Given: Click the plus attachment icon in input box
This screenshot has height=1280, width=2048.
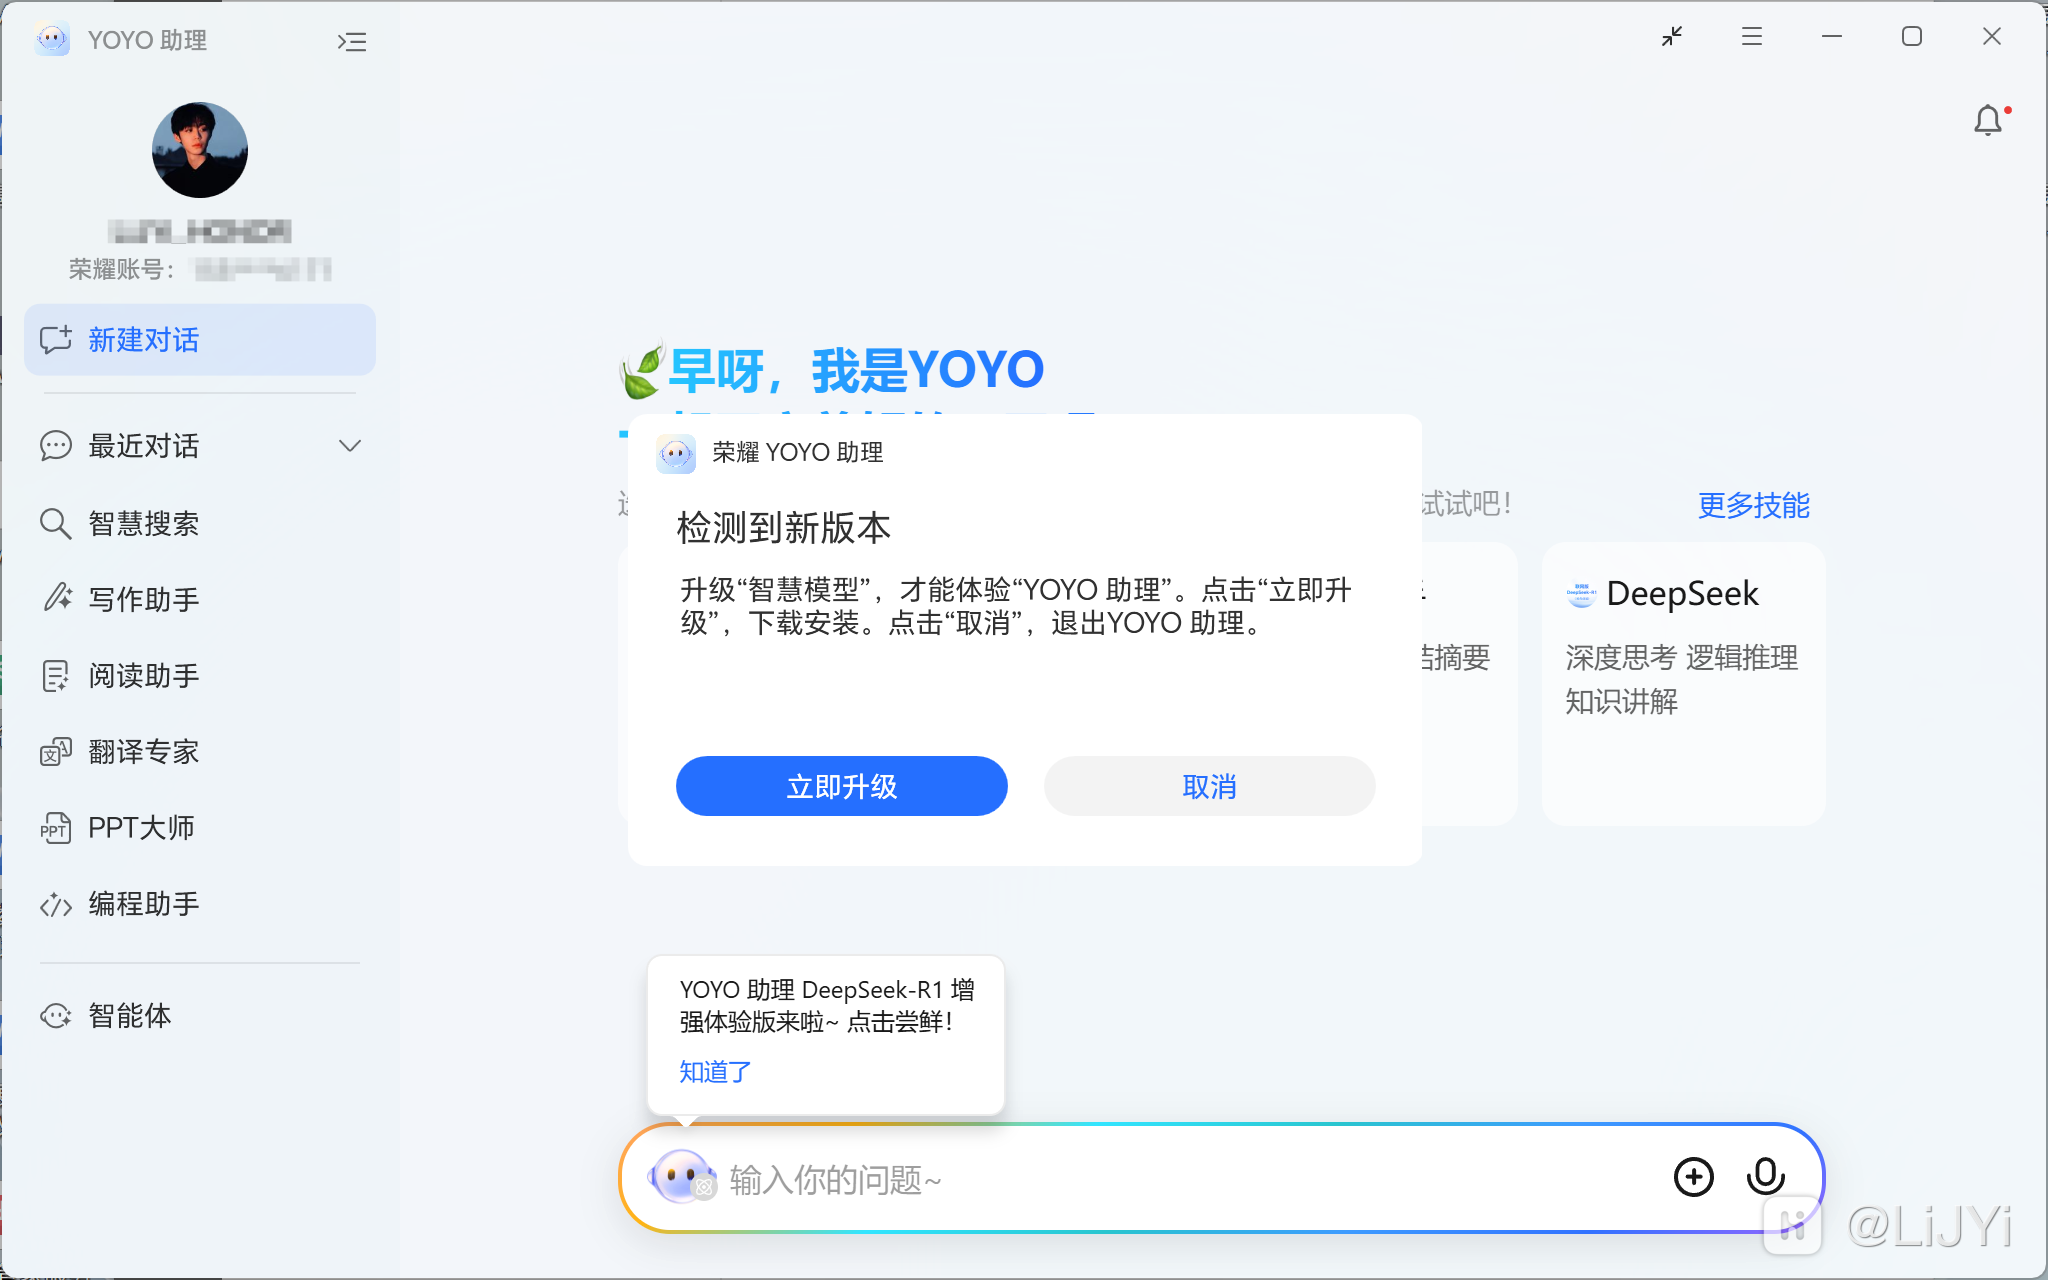Looking at the screenshot, I should click(1694, 1177).
